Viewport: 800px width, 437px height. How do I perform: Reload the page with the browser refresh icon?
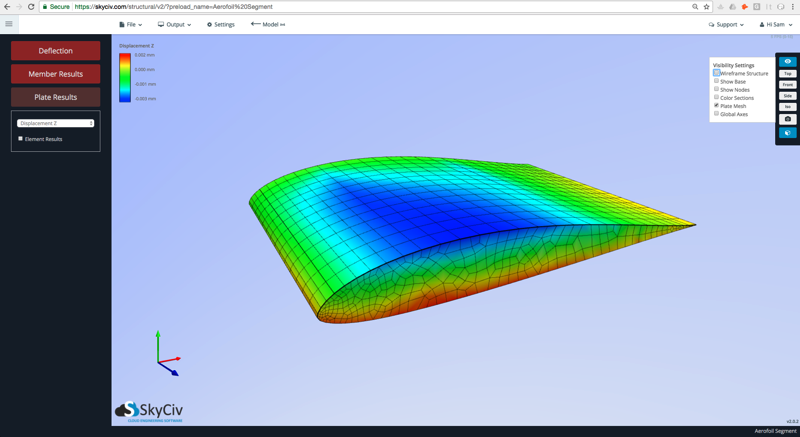31,7
